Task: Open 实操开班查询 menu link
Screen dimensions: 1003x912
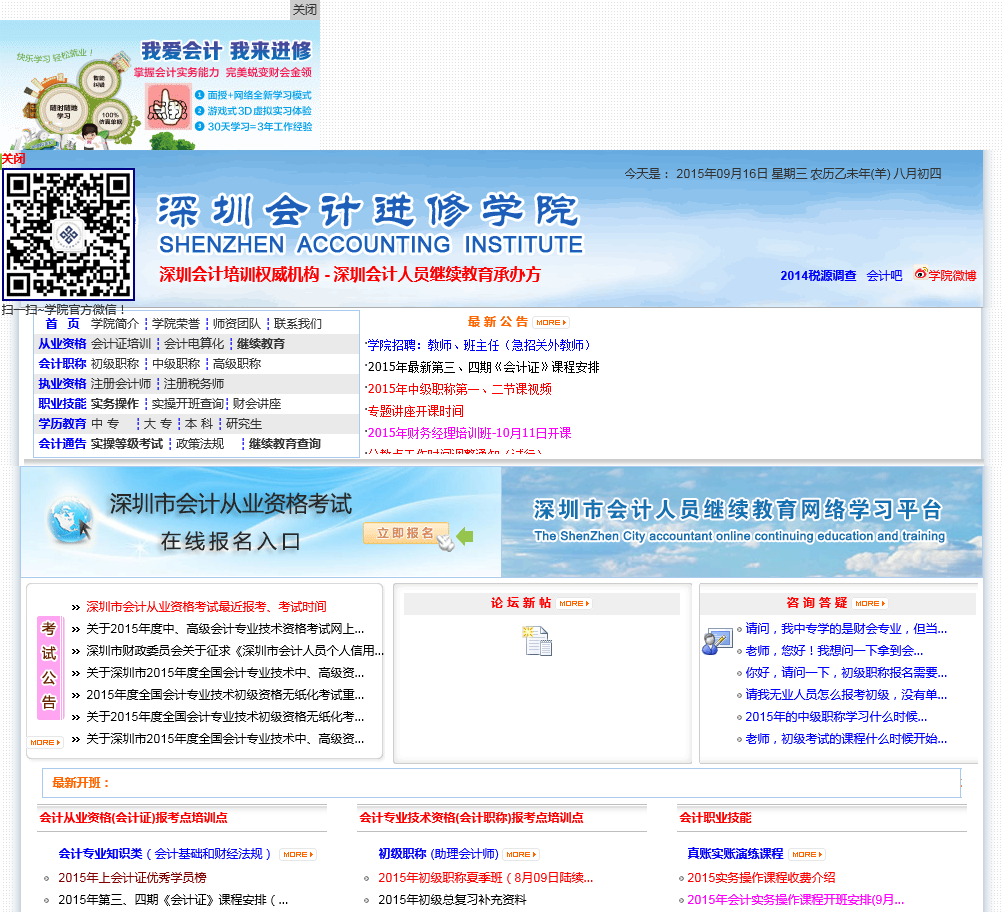Action: point(187,404)
